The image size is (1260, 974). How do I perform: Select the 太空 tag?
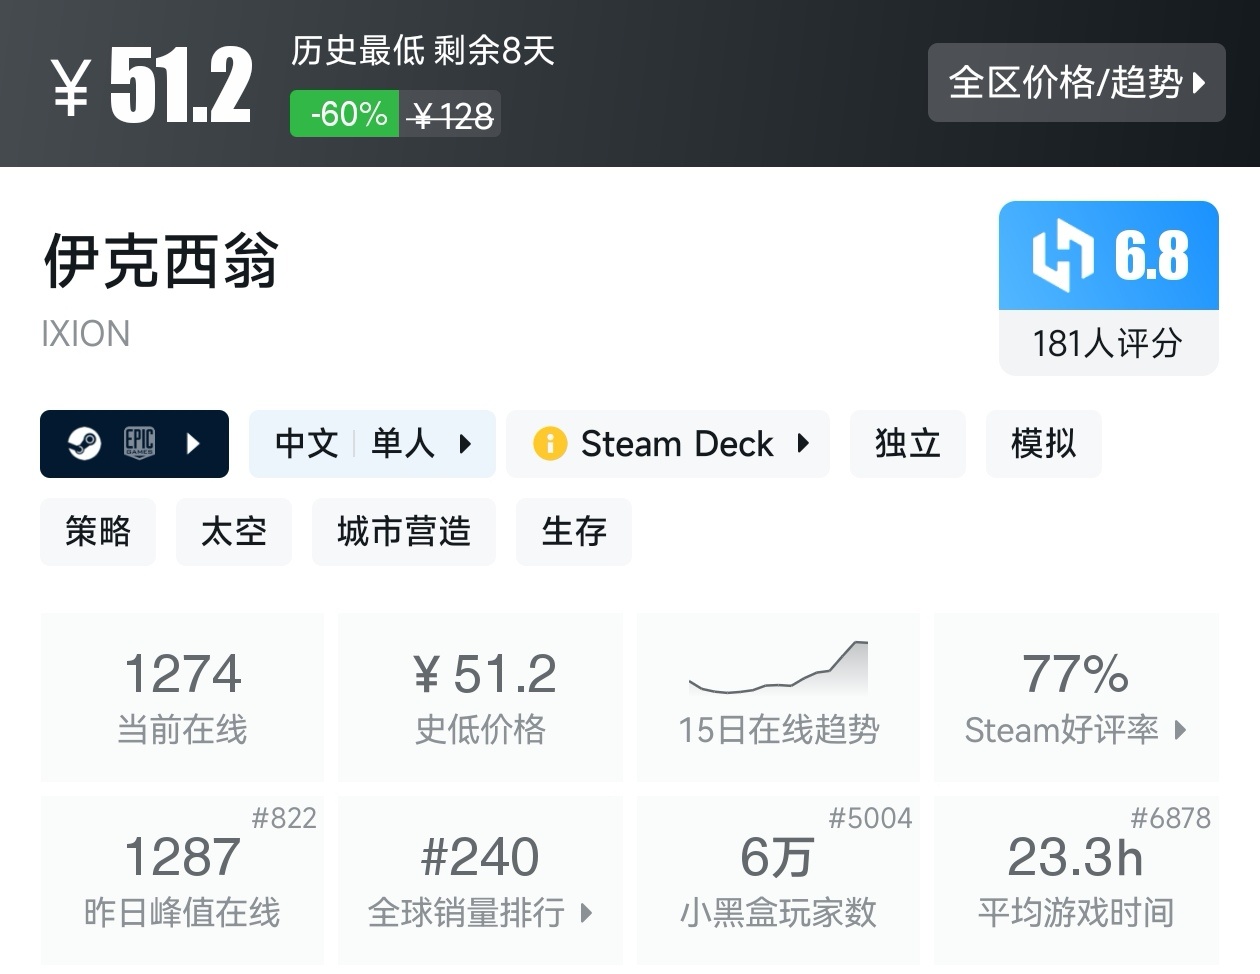[x=234, y=531]
